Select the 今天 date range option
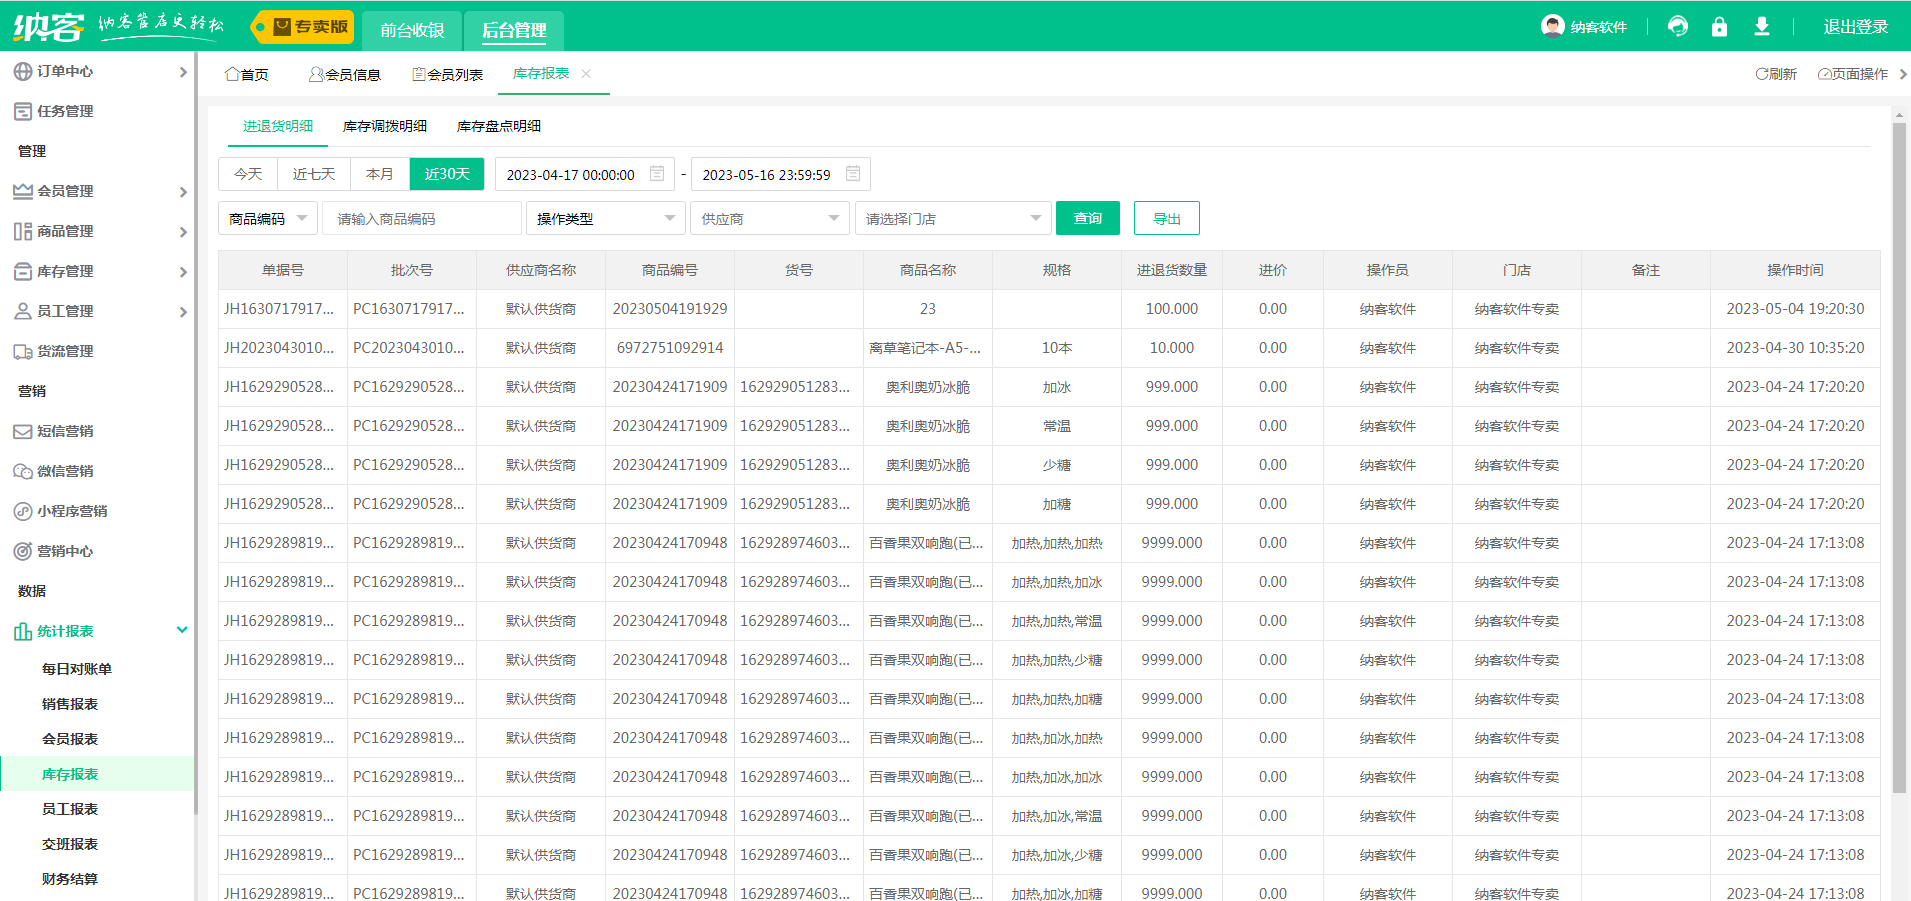Viewport: 1911px width, 901px height. coord(248,174)
